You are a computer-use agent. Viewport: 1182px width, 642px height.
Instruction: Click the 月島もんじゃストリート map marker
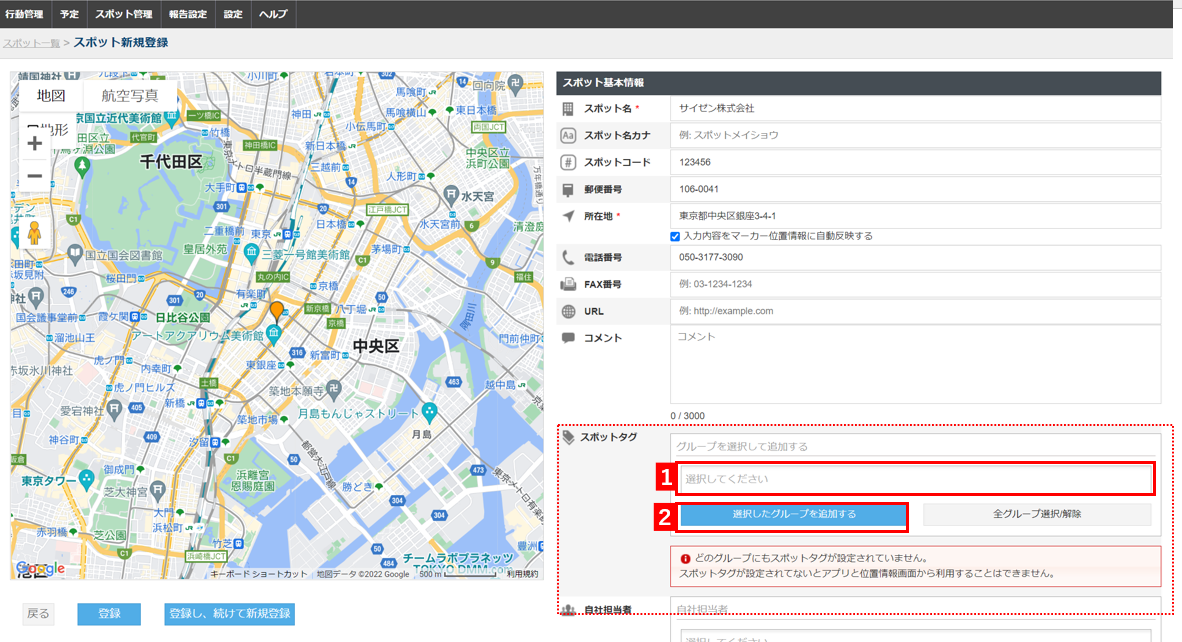click(430, 411)
